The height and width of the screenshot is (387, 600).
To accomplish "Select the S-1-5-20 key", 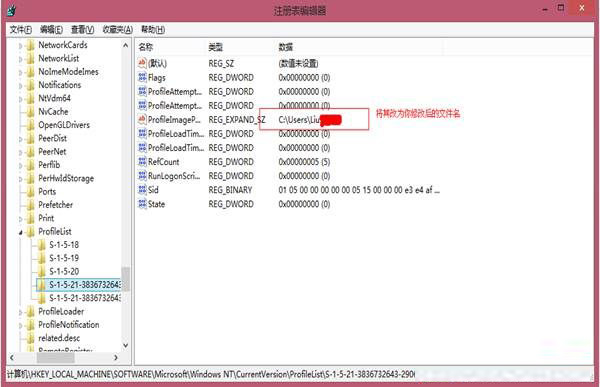I will [64, 271].
